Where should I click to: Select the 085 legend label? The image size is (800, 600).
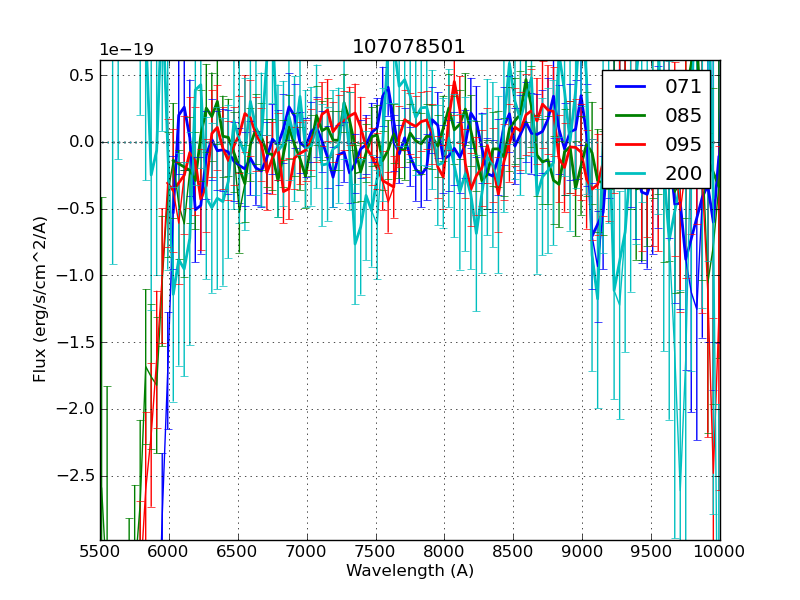[x=684, y=115]
